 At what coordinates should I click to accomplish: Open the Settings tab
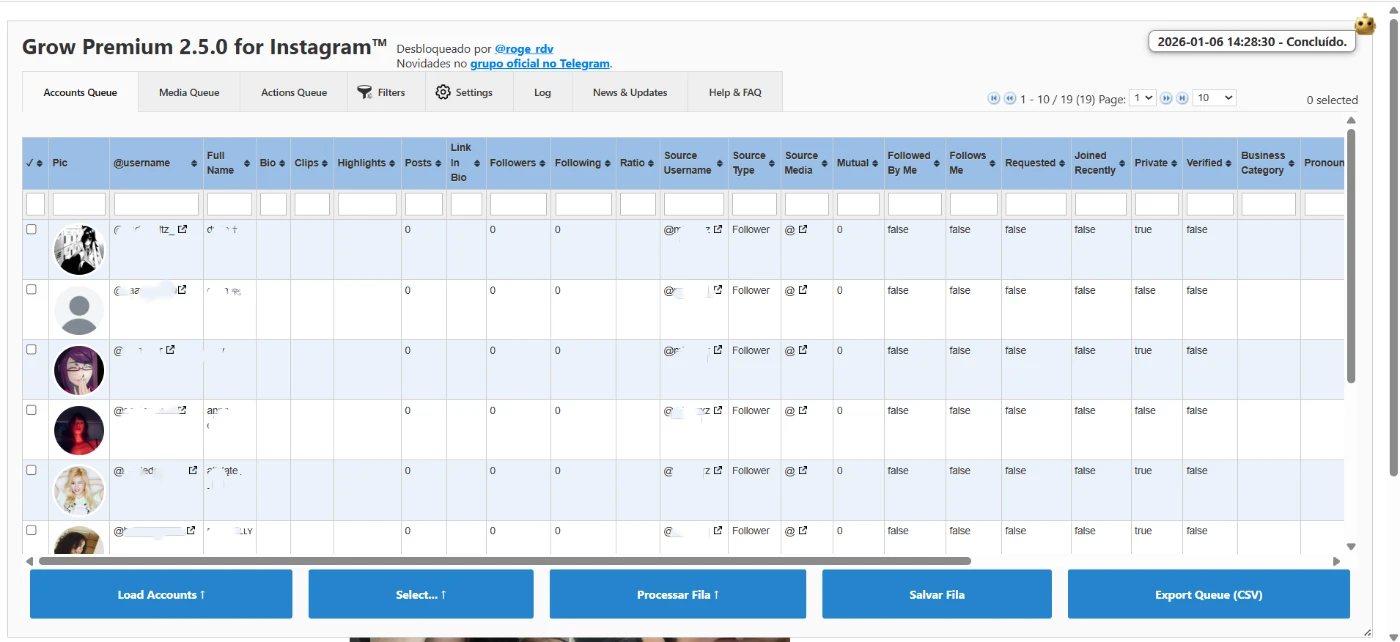(464, 92)
